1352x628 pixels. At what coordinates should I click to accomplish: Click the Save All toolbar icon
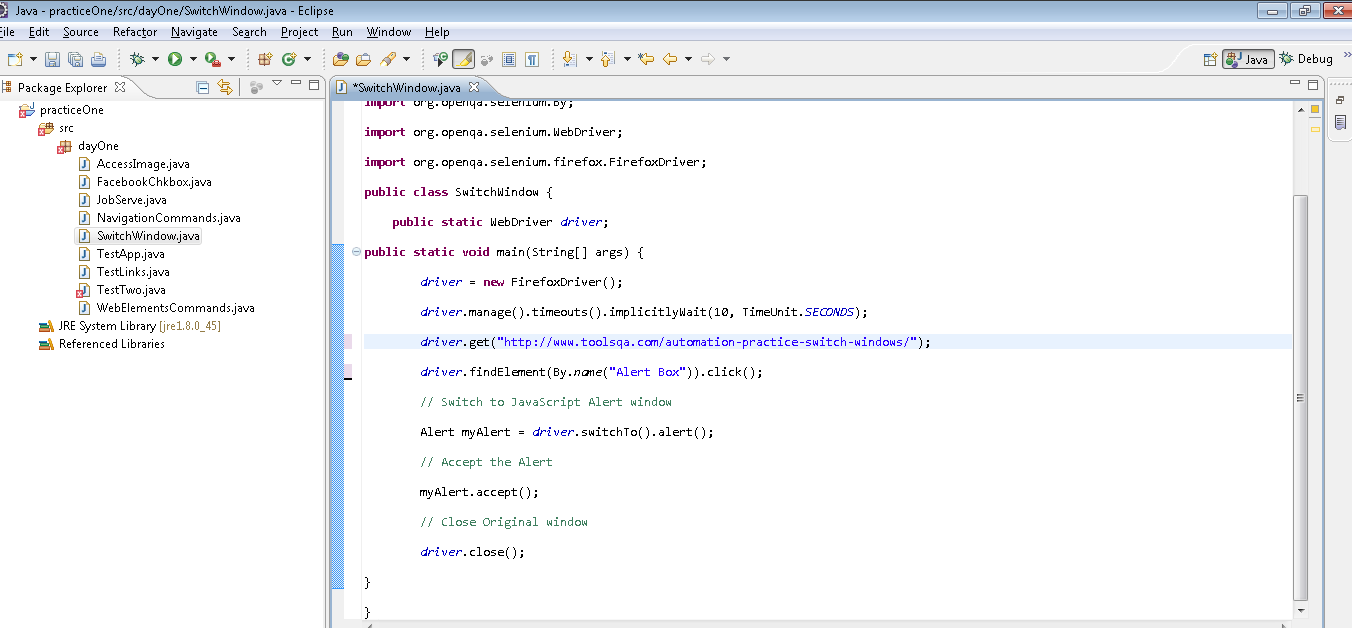[x=75, y=59]
